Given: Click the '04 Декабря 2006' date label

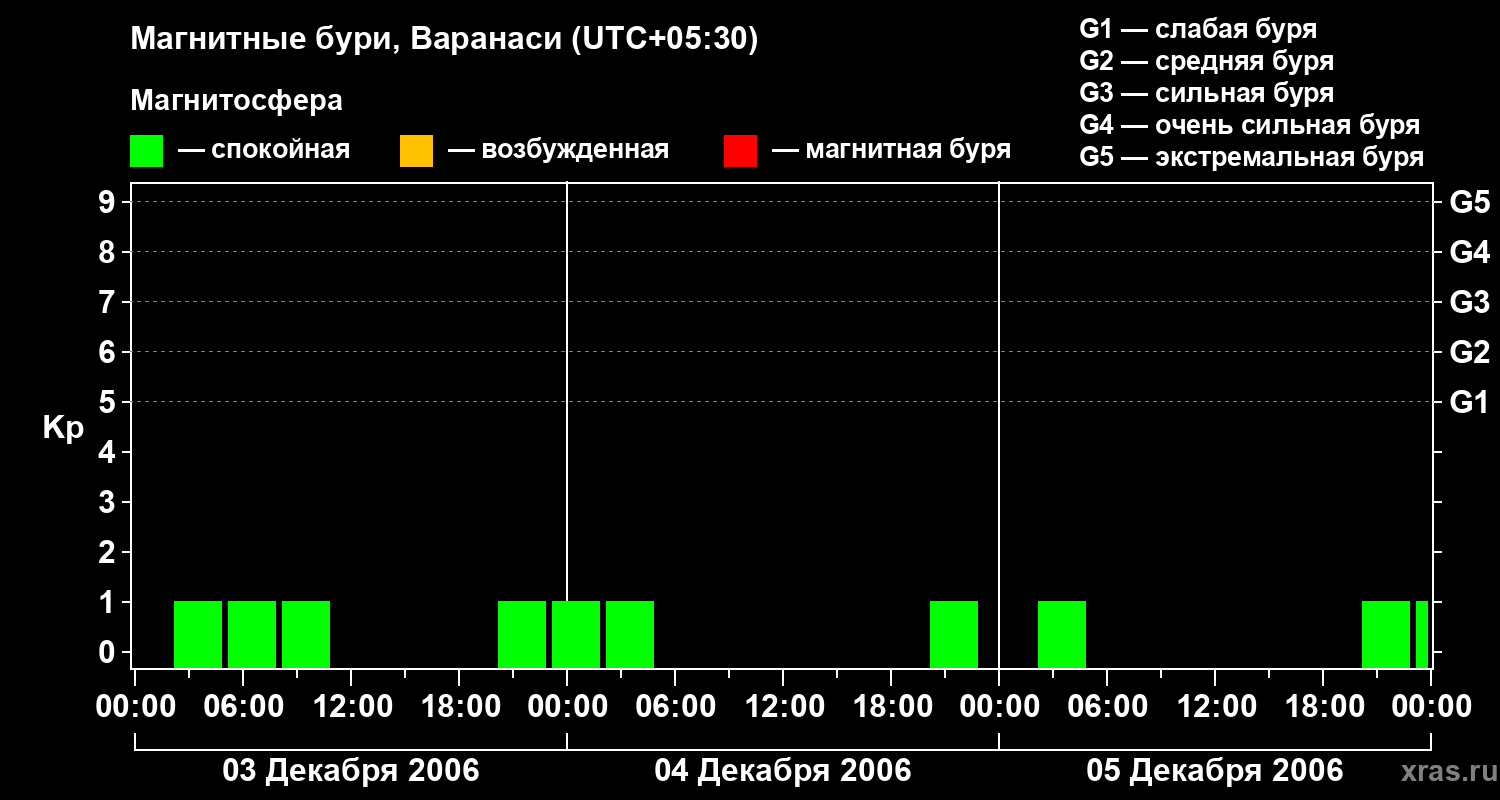Looking at the screenshot, I should pos(782,770).
